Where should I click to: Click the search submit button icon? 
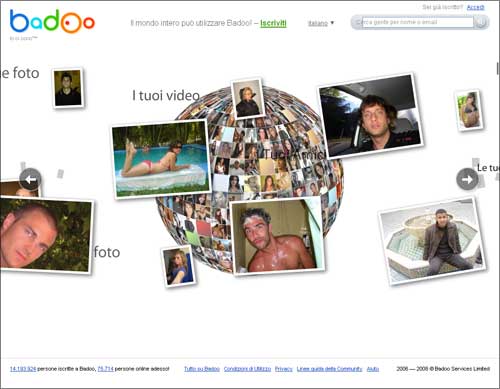(x=481, y=22)
